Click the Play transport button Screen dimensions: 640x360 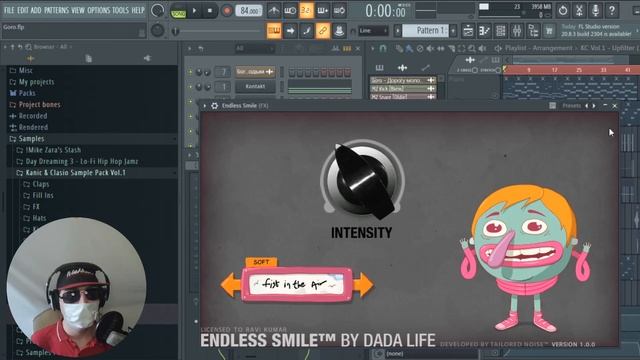194,11
